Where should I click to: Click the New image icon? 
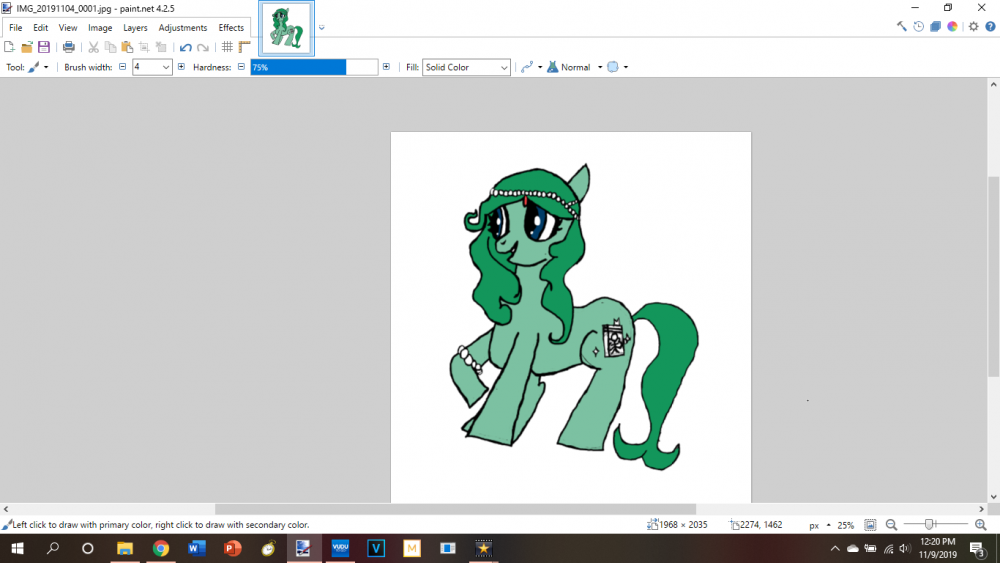(x=10, y=47)
